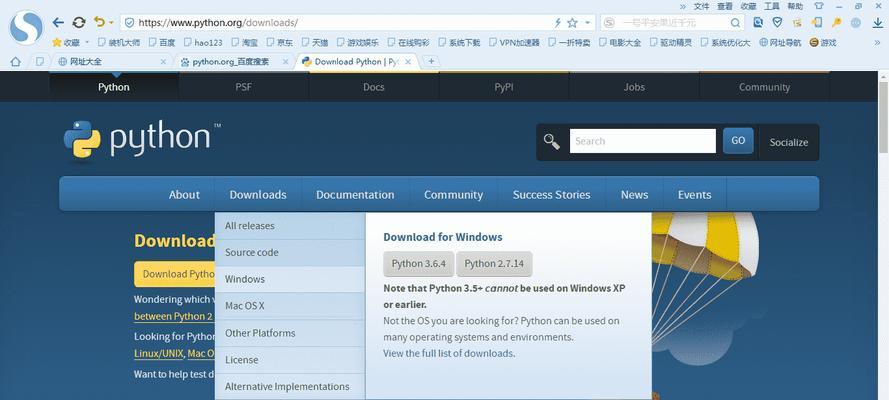
Task: Close the 网址大全 tab
Action: tap(163, 62)
